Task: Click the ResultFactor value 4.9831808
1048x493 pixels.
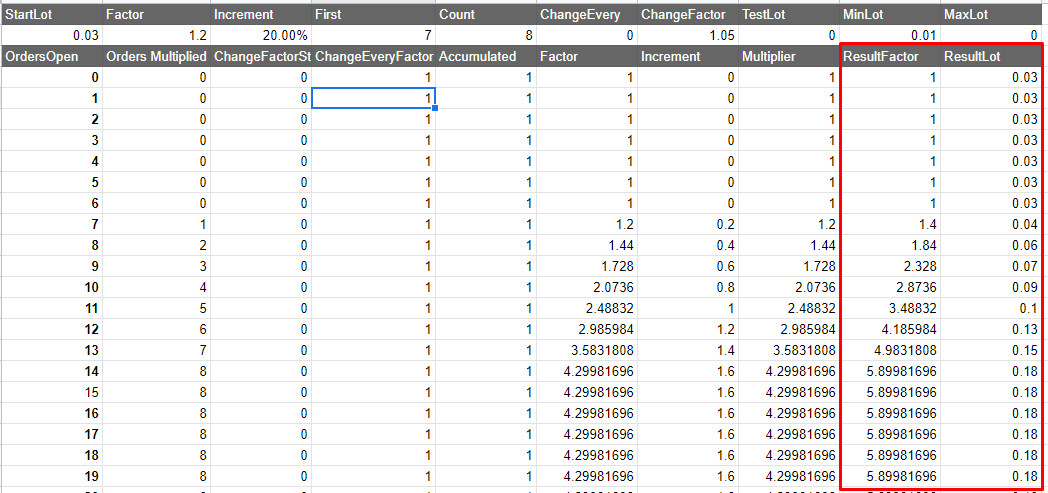Action: click(x=890, y=351)
